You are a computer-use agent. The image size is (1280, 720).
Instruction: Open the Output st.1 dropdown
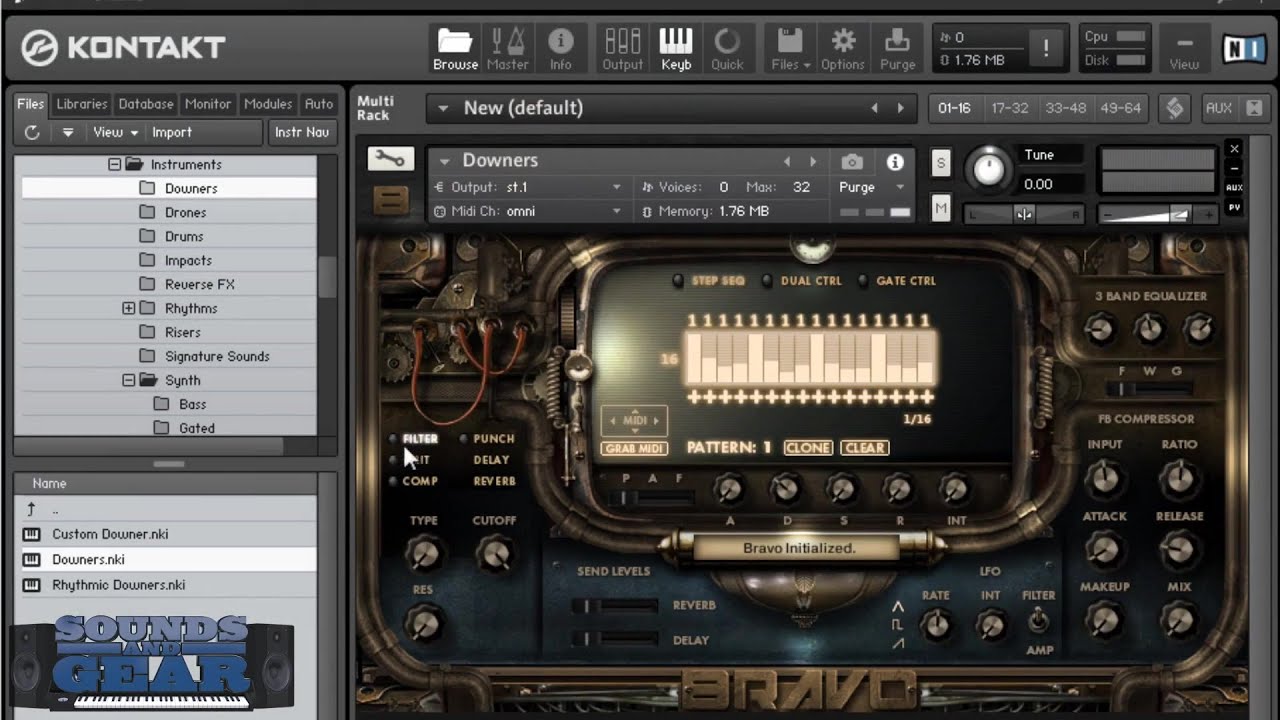(x=529, y=187)
